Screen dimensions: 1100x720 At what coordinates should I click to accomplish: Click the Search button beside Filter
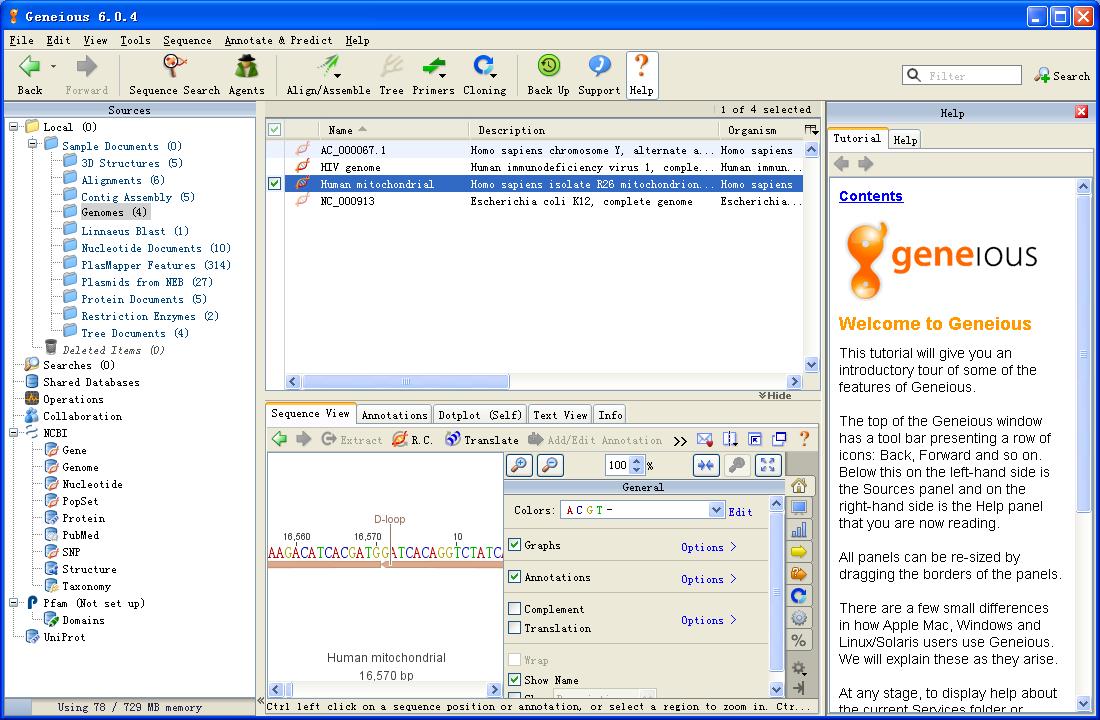pyautogui.click(x=1062, y=76)
